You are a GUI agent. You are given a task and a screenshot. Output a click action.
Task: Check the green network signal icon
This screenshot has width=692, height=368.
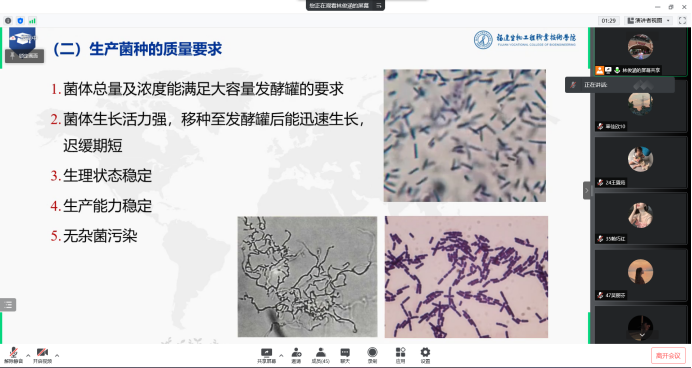pyautogui.click(x=32, y=21)
